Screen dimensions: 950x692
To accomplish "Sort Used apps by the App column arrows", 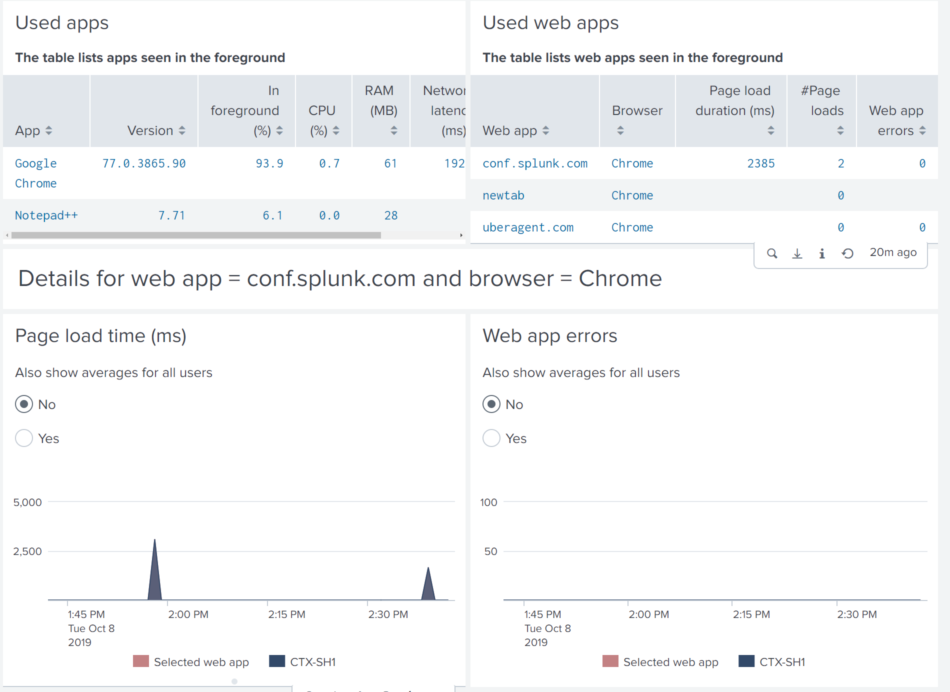I will tap(49, 131).
